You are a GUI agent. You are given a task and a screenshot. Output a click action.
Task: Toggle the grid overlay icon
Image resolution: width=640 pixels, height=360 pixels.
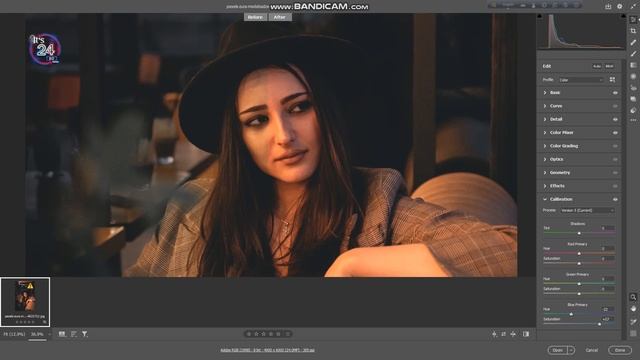633,333
